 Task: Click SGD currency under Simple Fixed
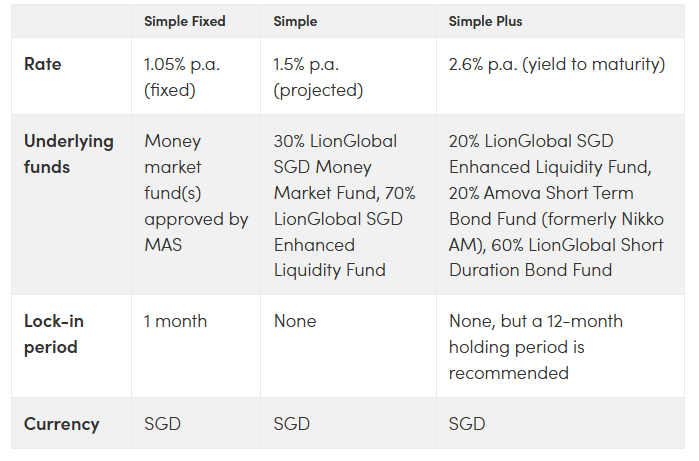pos(162,424)
